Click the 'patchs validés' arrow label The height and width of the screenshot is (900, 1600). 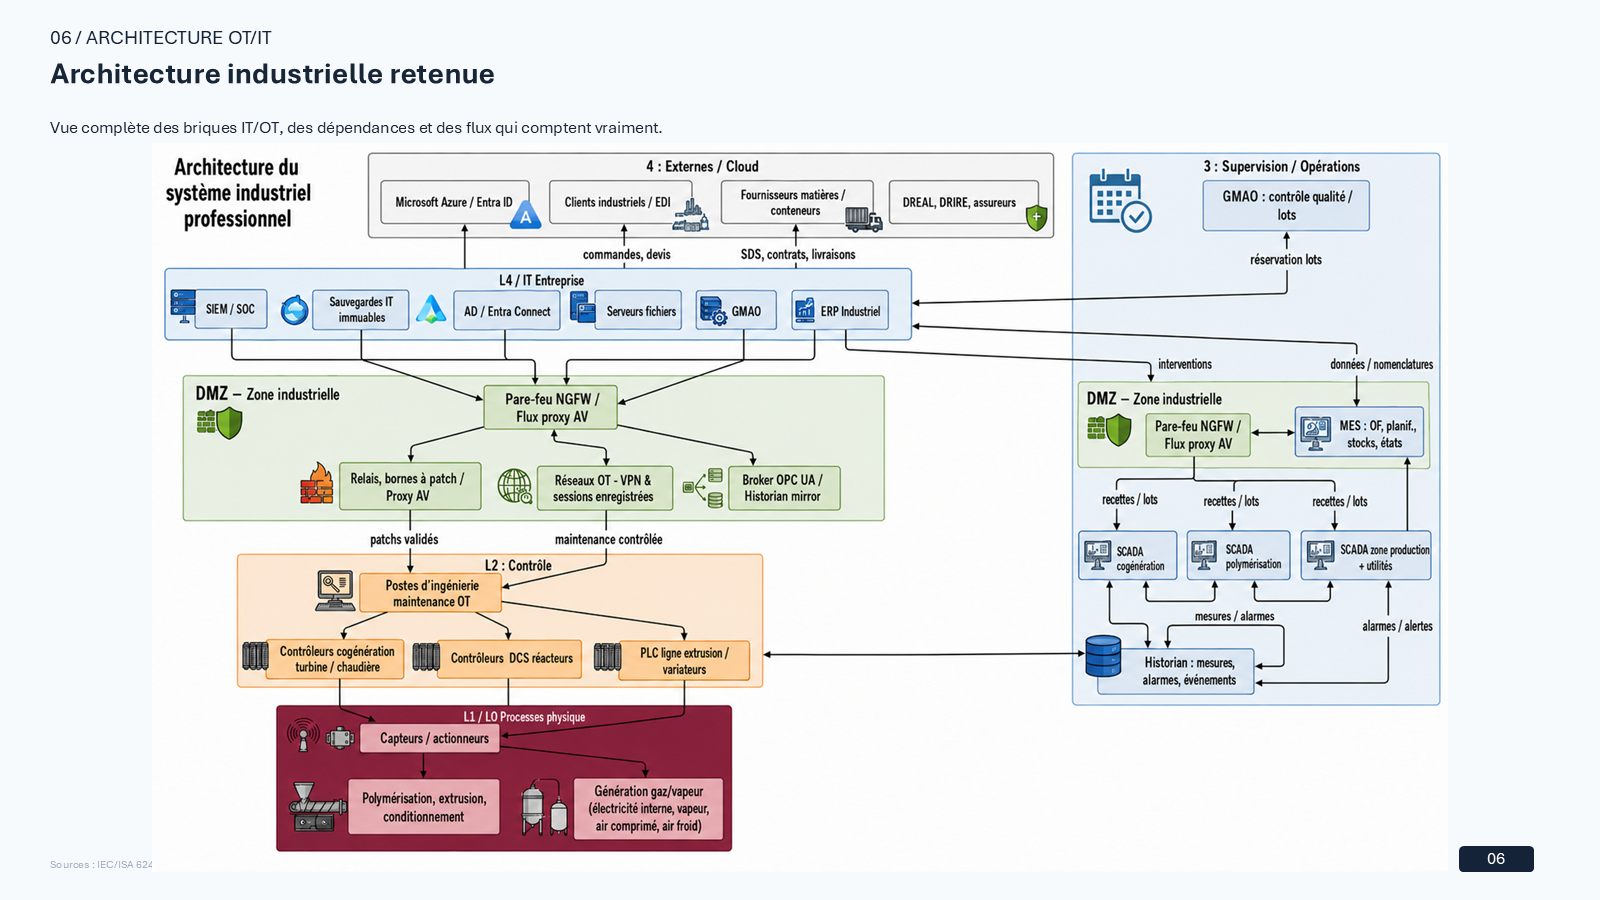[x=404, y=539]
